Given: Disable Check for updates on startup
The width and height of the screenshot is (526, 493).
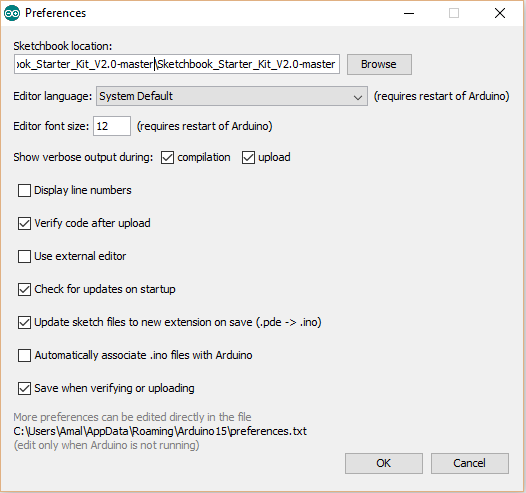Looking at the screenshot, I should click(24, 289).
